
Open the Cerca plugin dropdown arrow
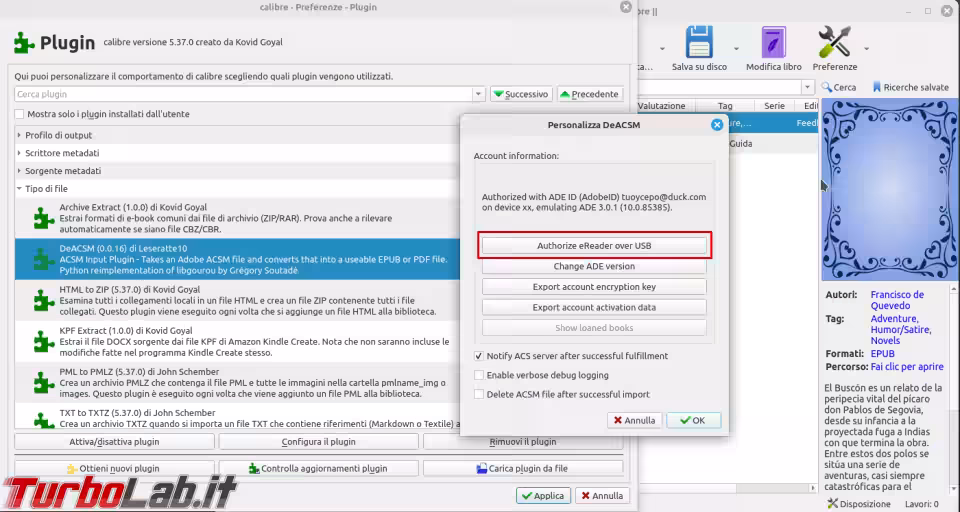pos(478,94)
